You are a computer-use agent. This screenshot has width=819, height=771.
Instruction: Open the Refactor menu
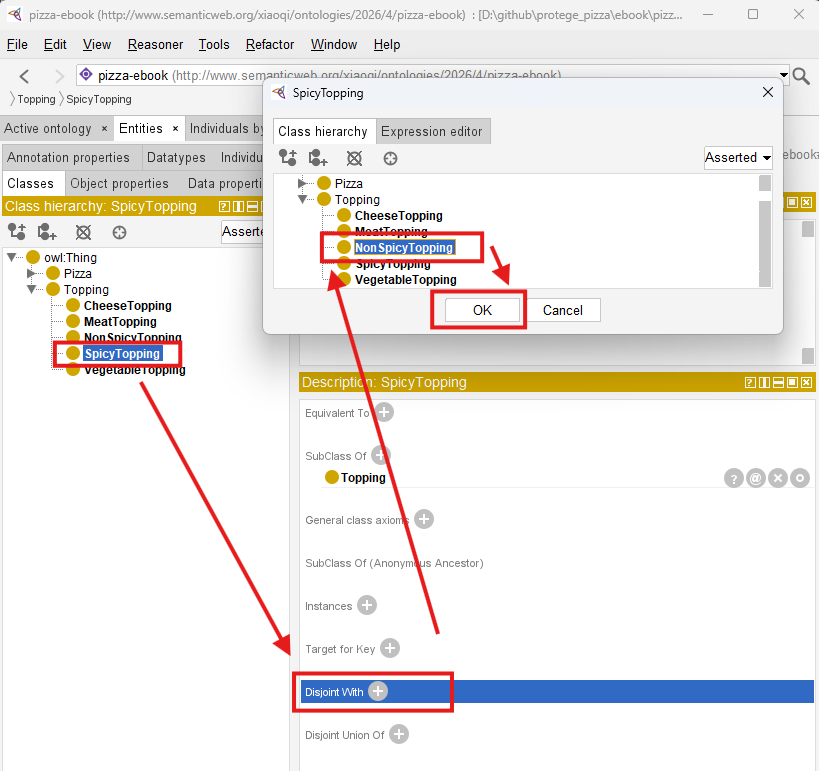tap(270, 45)
